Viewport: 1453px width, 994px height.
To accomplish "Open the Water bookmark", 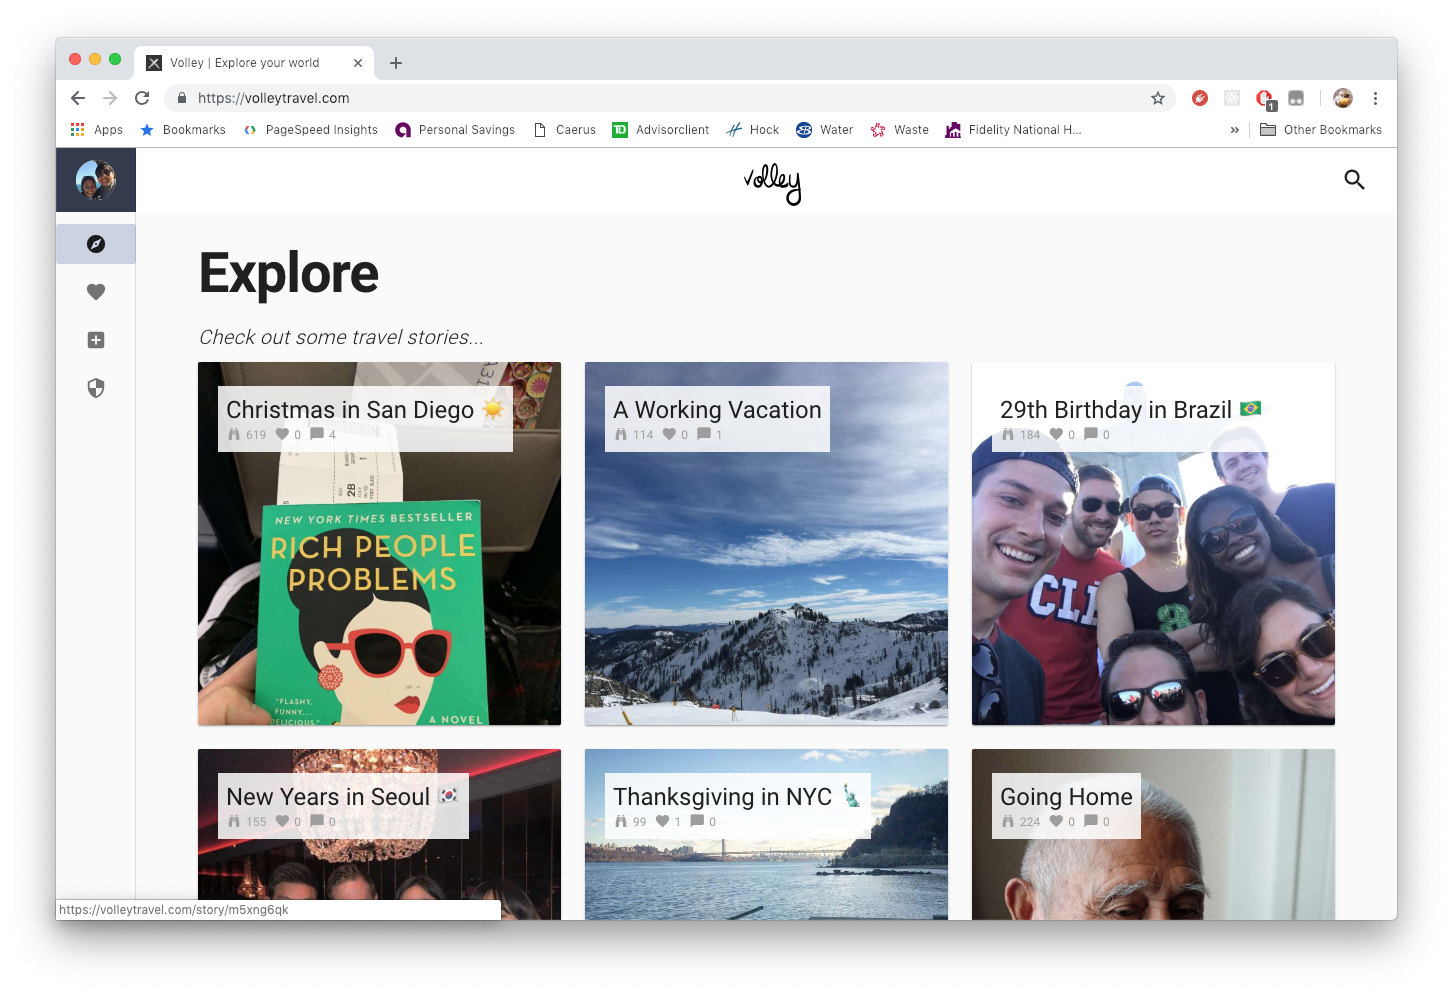I will coord(825,130).
